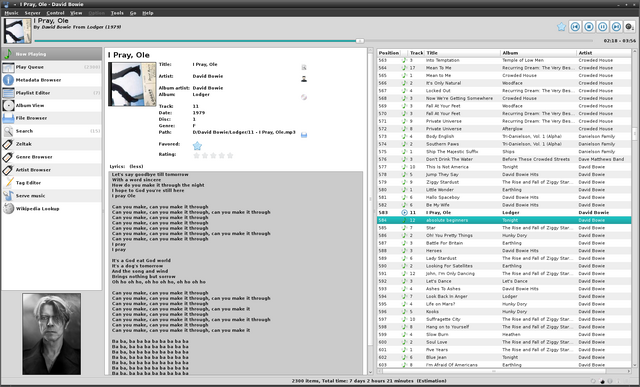Pause the current song
The height and width of the screenshot is (387, 640).
tap(602, 27)
